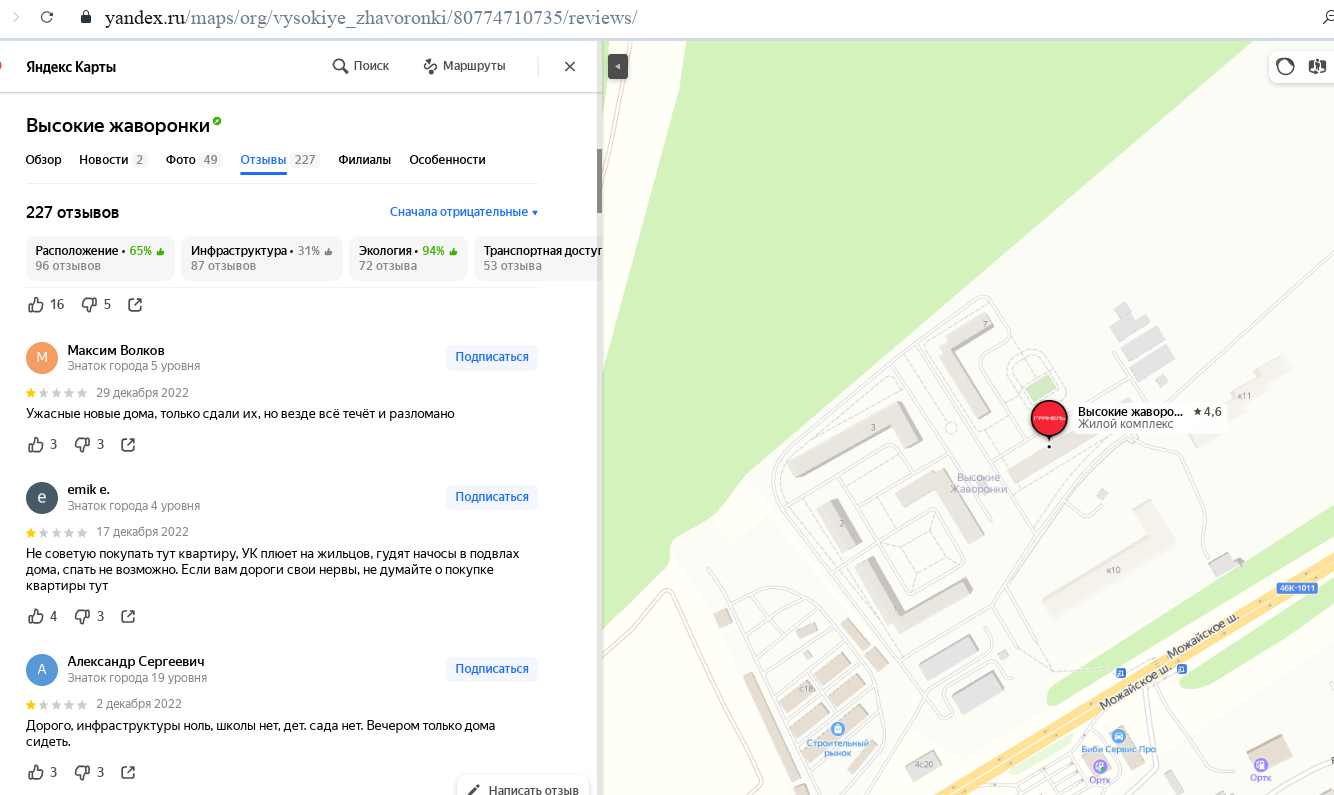Open Маршруты route planner
This screenshot has width=1334, height=795.
coord(464,66)
